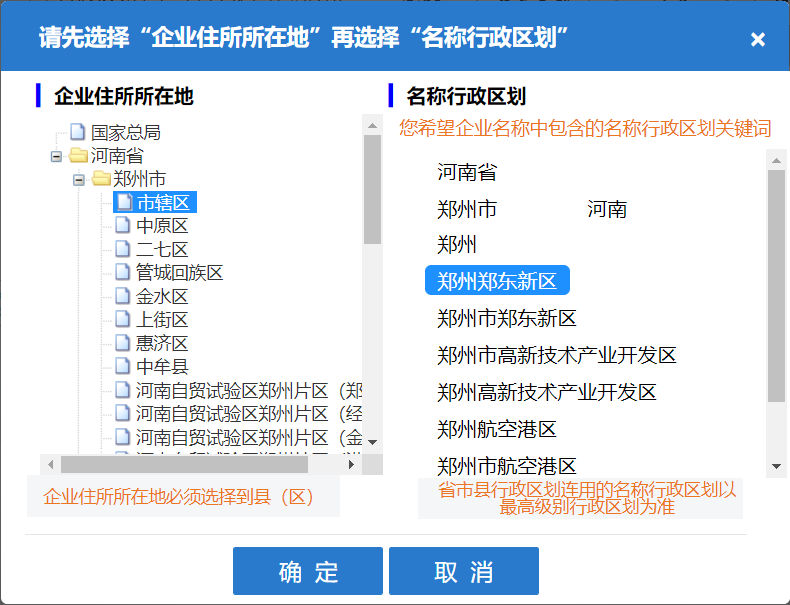
Task: Pick 郑州市航空港区 option
Action: point(507,466)
